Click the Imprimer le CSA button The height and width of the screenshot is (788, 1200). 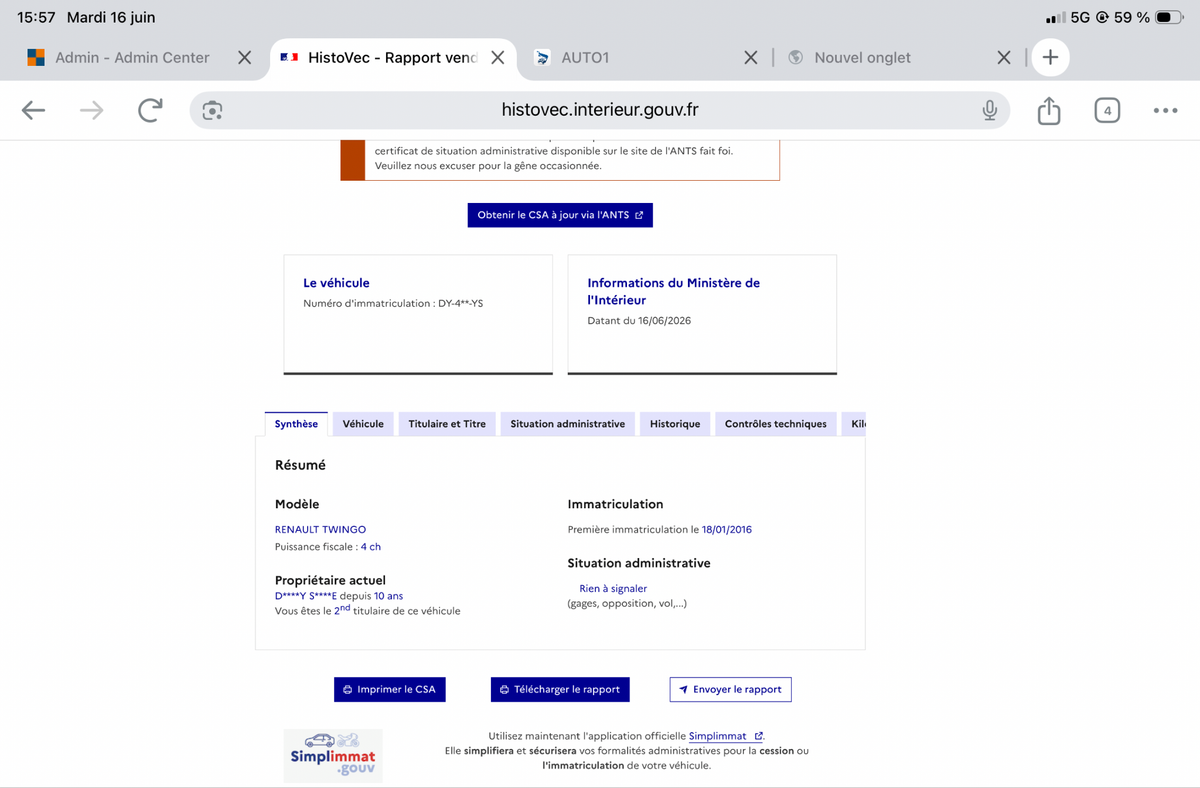point(390,689)
